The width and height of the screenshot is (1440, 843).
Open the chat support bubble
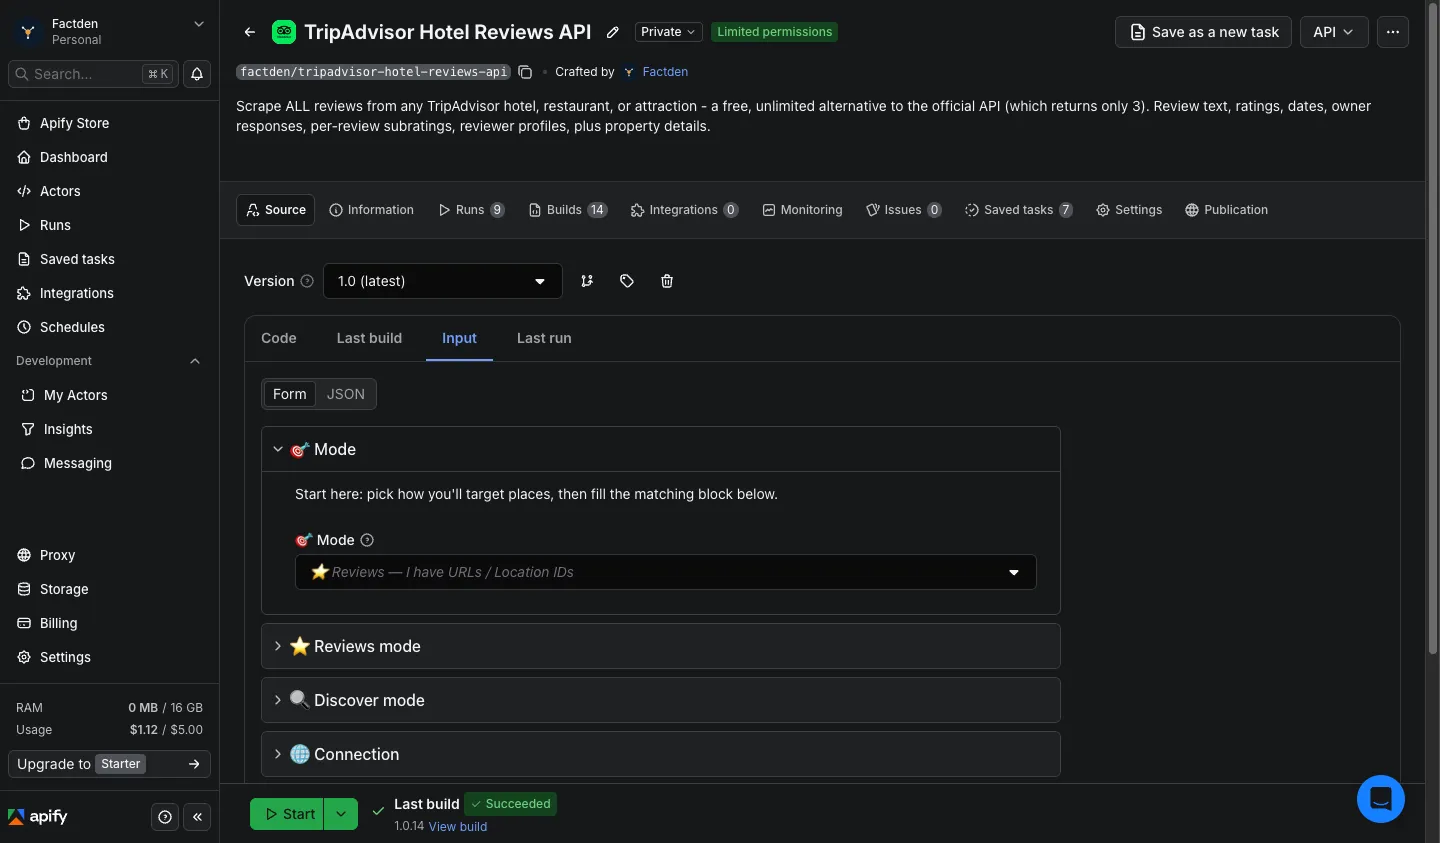[x=1381, y=799]
